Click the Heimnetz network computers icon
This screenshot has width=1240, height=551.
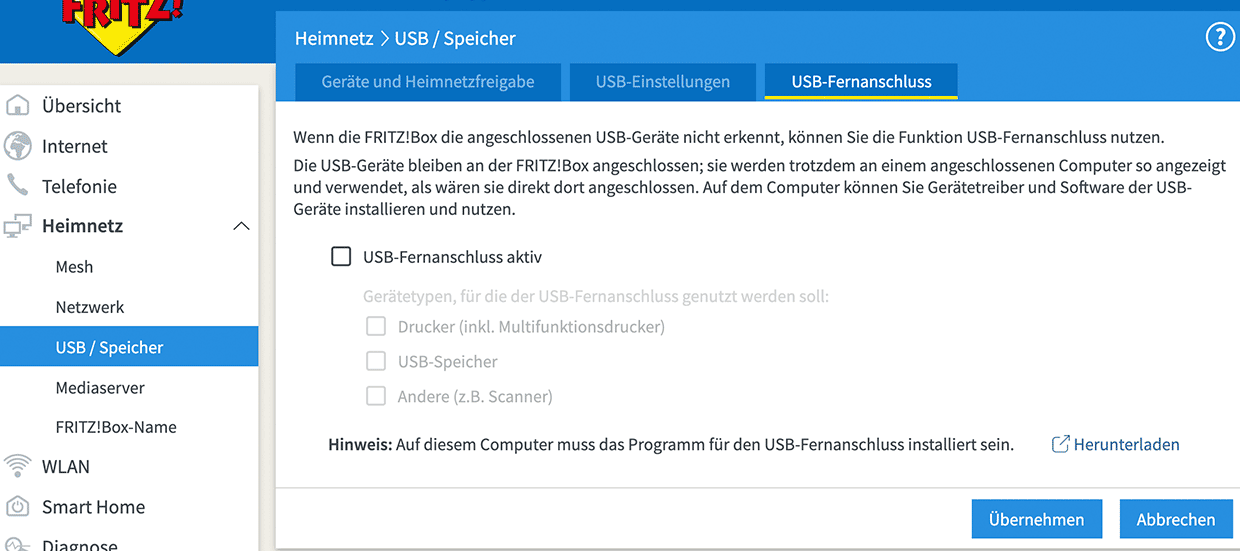pos(18,226)
